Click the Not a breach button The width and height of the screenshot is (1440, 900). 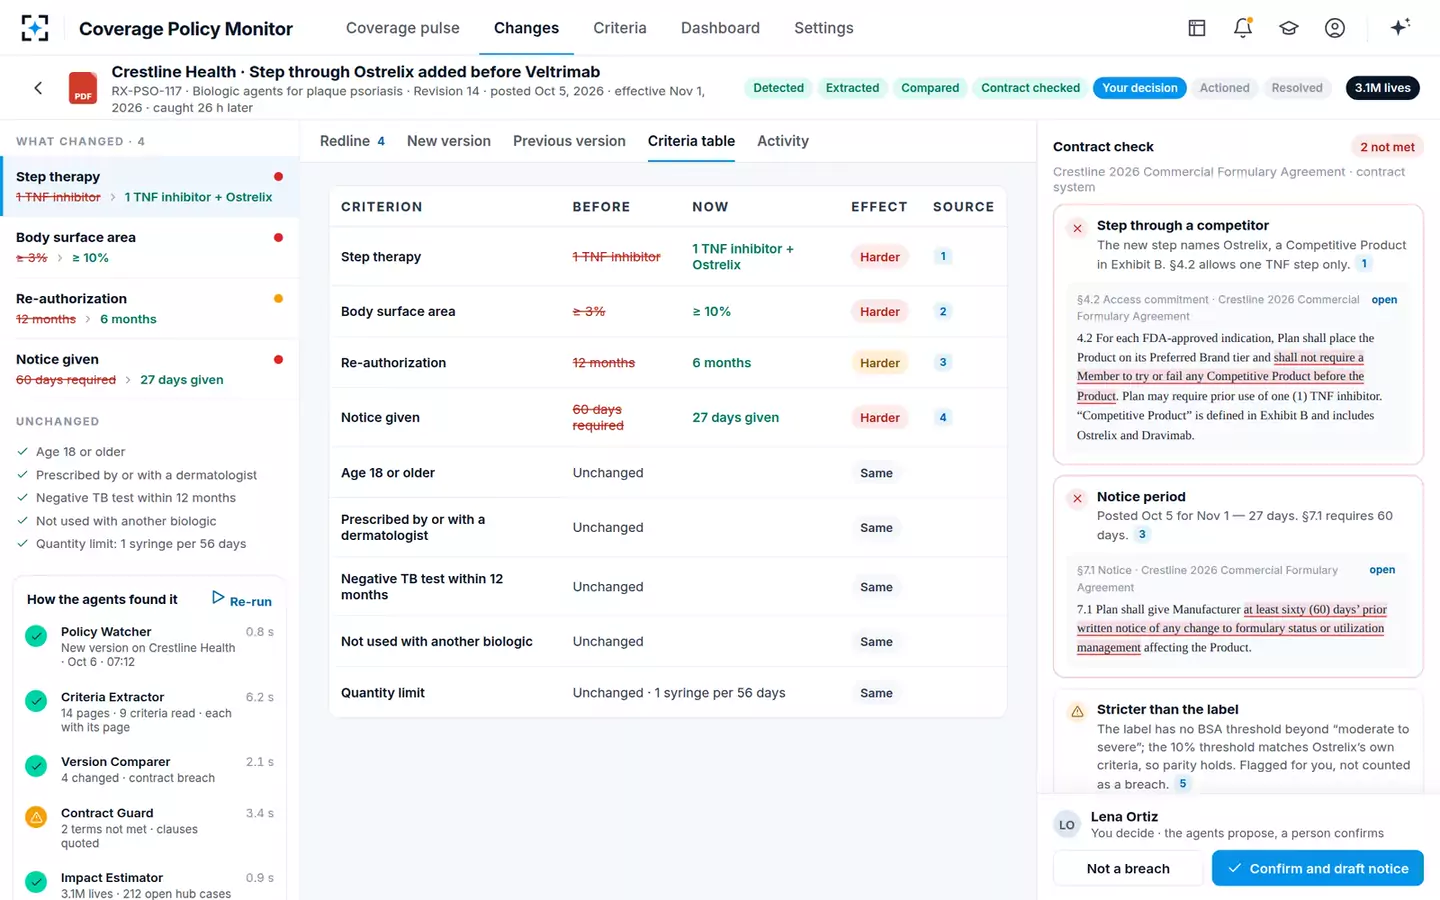(1128, 868)
